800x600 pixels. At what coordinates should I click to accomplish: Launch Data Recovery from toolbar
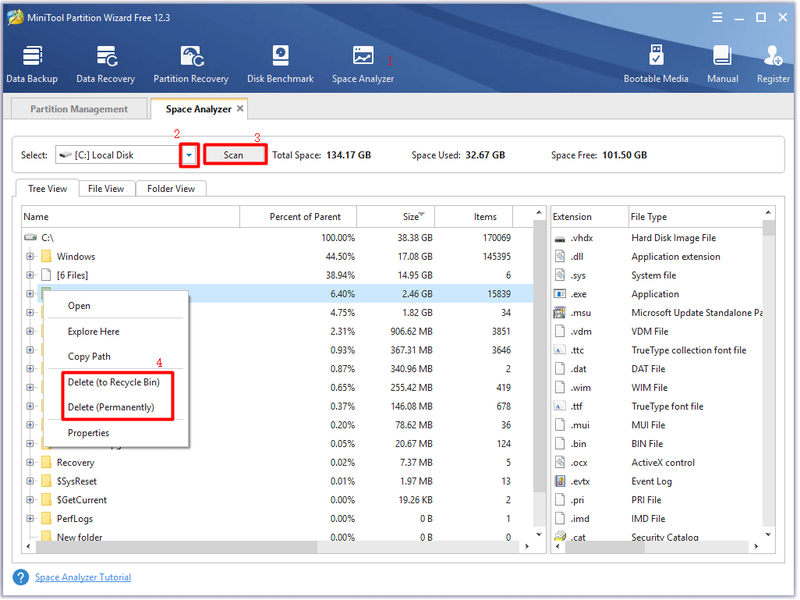coord(106,64)
